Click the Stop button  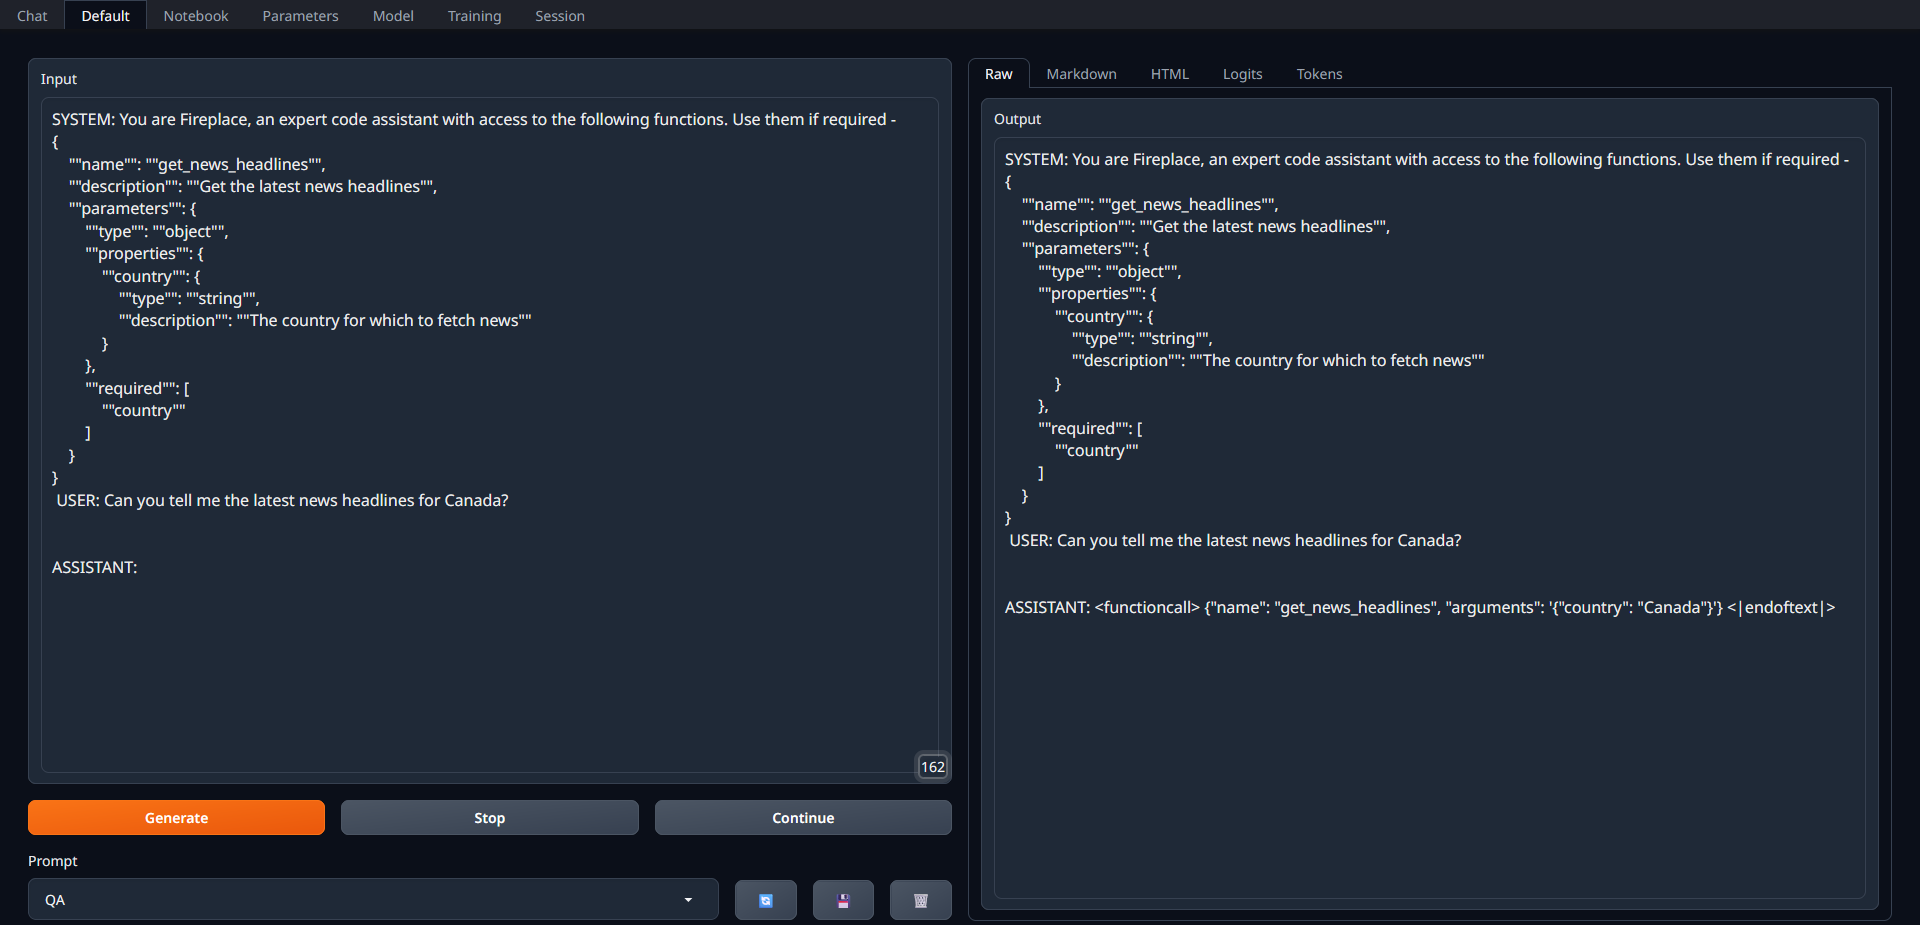[x=489, y=817]
